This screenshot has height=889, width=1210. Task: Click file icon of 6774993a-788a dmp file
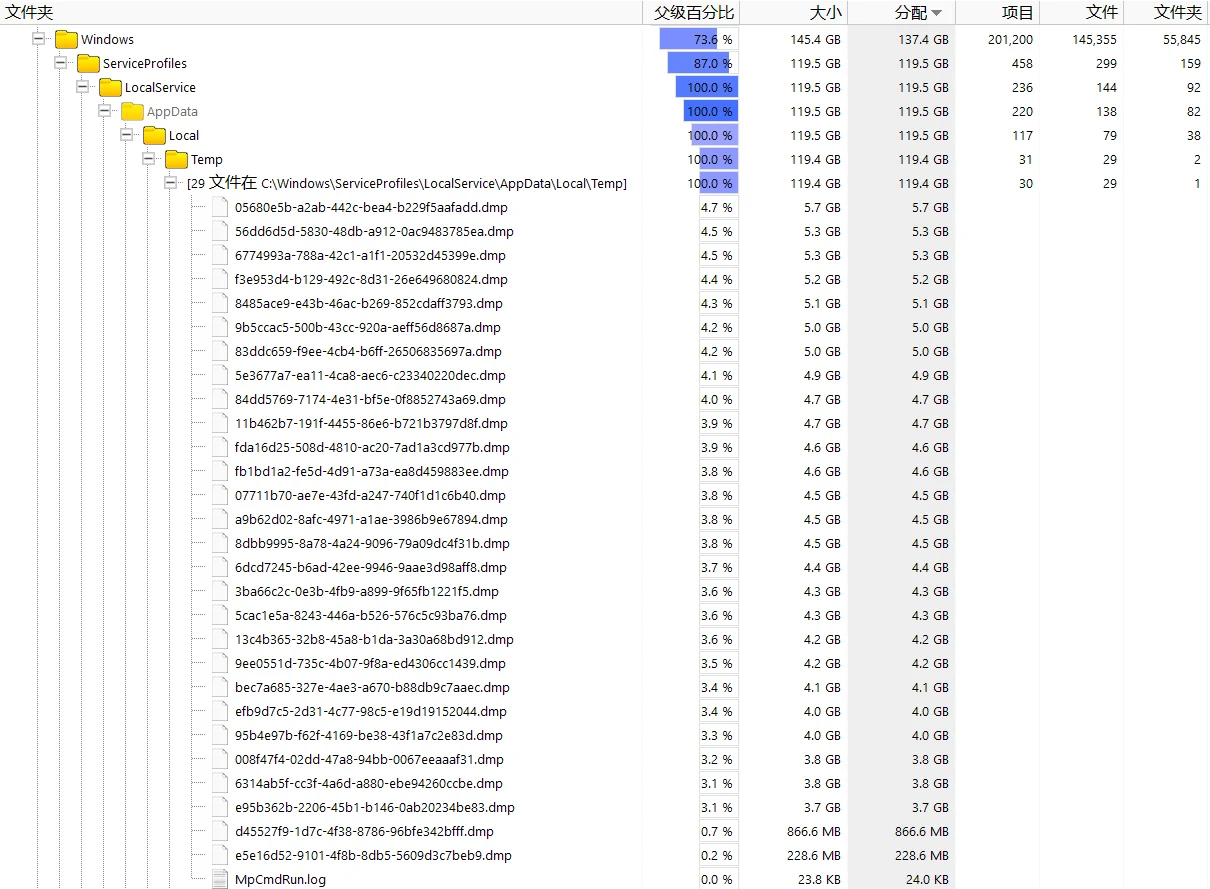click(x=220, y=255)
